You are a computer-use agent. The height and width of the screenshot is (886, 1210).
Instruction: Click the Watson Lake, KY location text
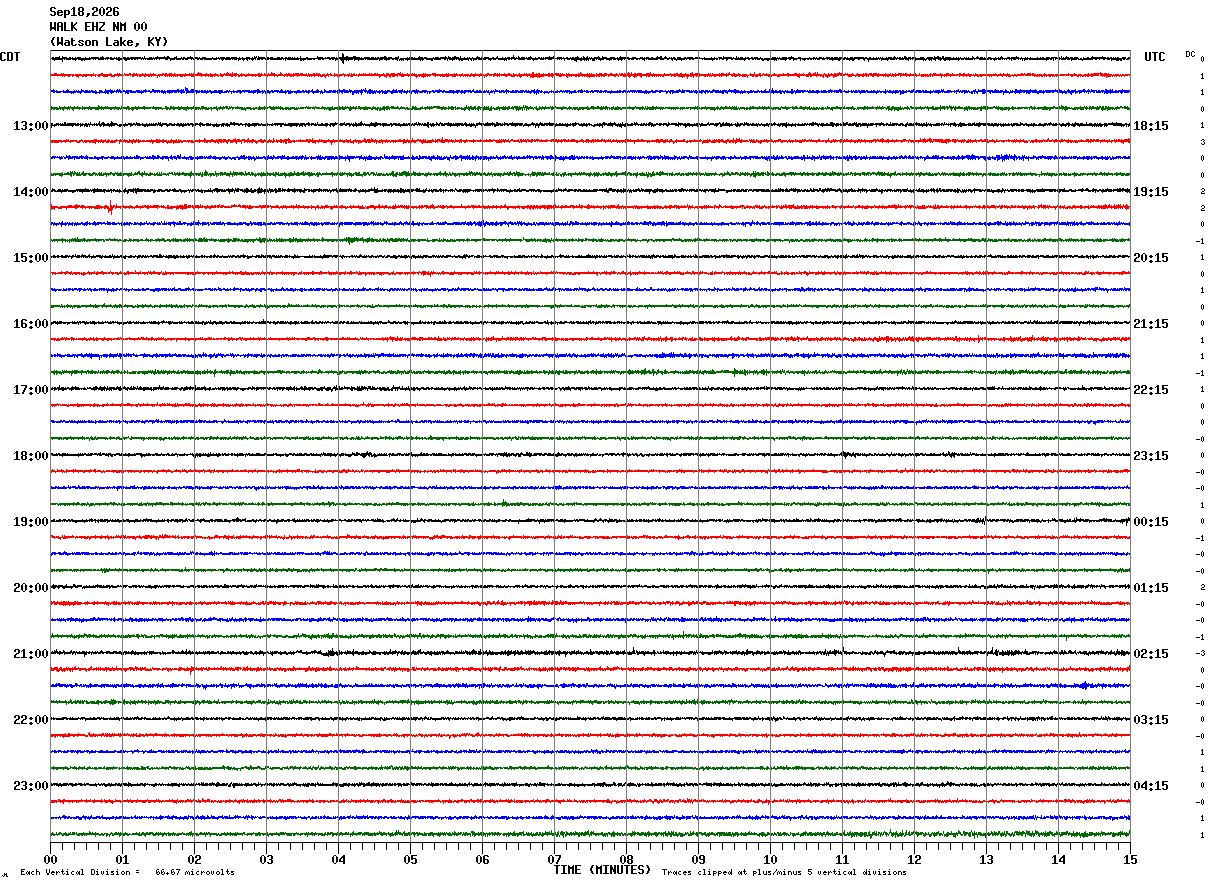point(109,42)
